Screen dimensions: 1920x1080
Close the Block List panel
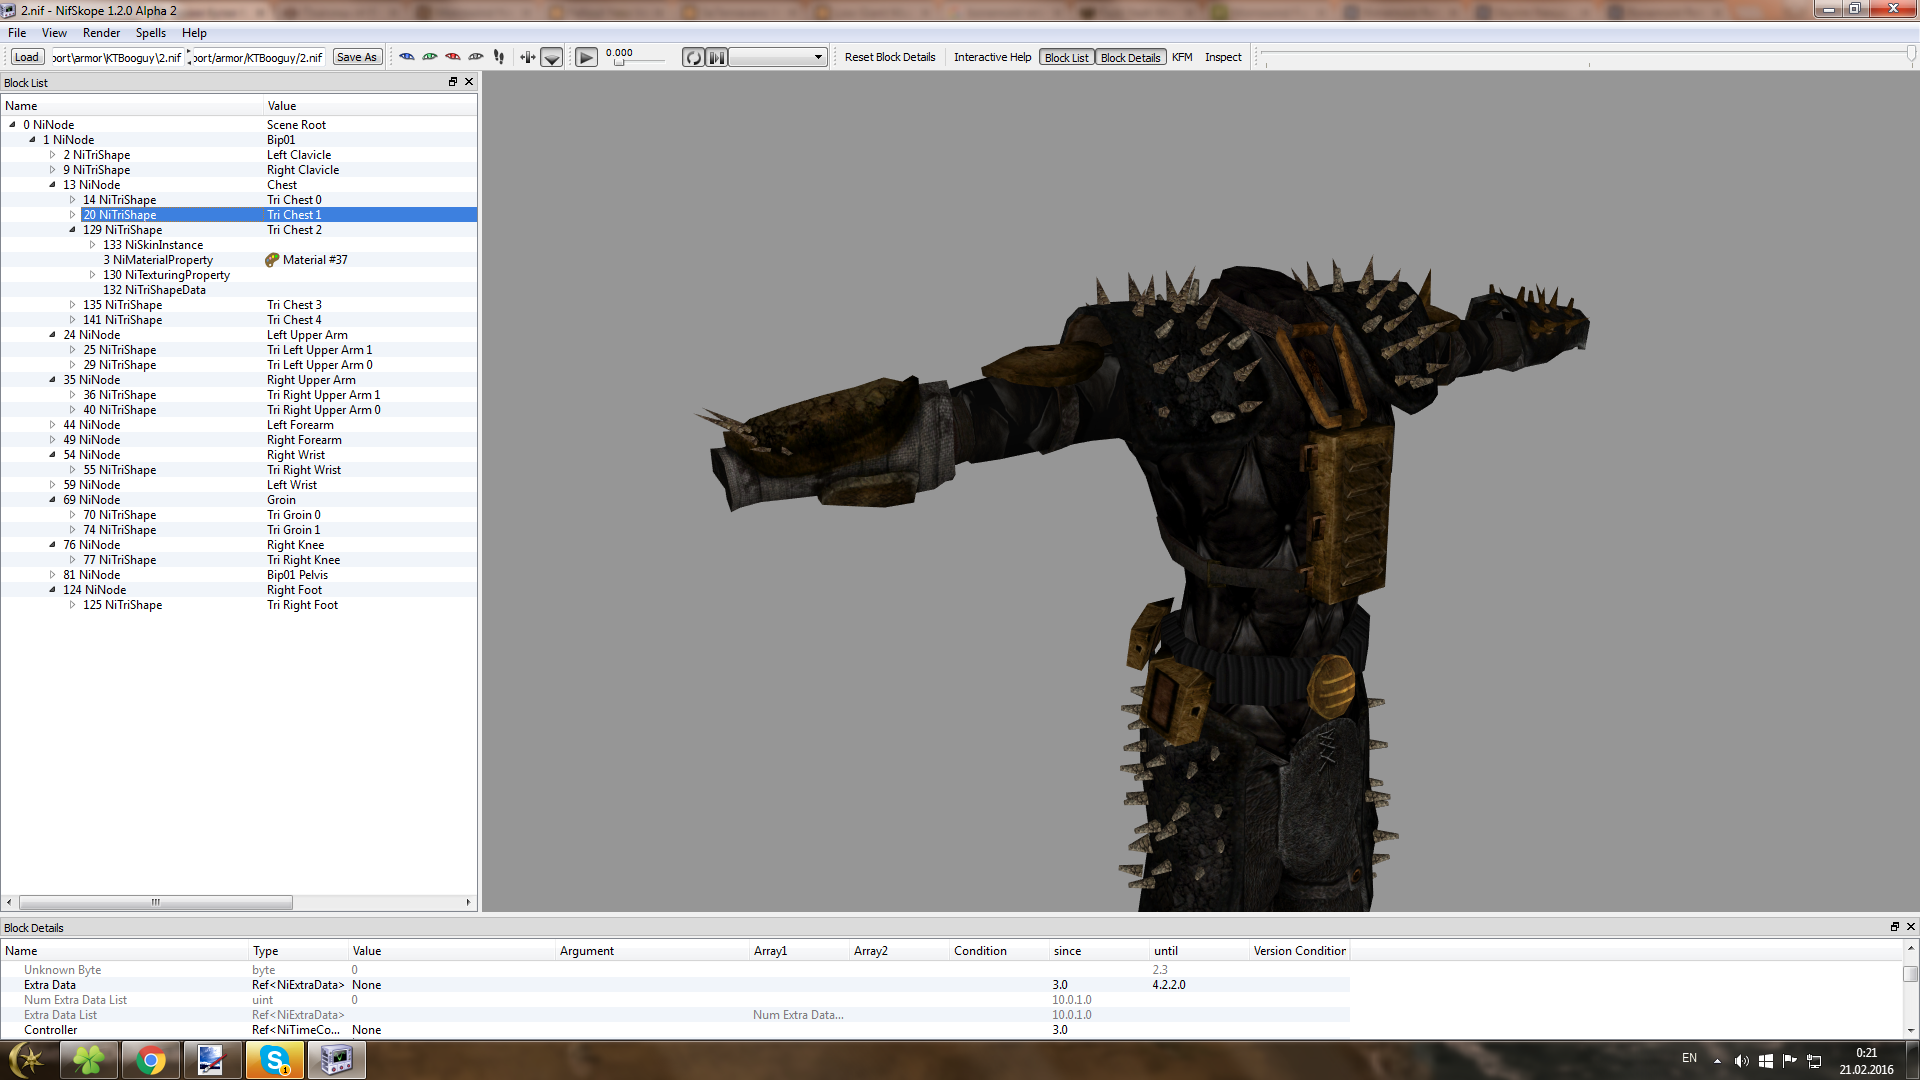469,82
